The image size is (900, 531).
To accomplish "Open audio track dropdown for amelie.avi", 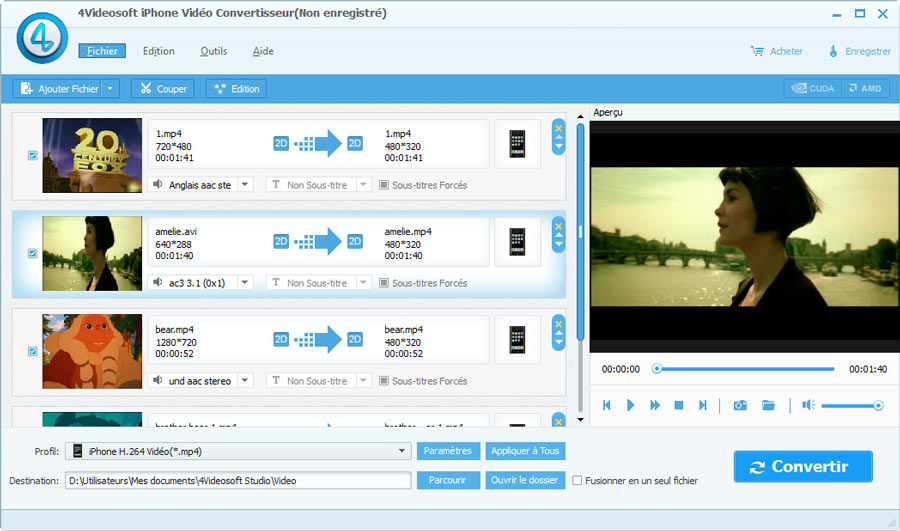I will [x=245, y=283].
